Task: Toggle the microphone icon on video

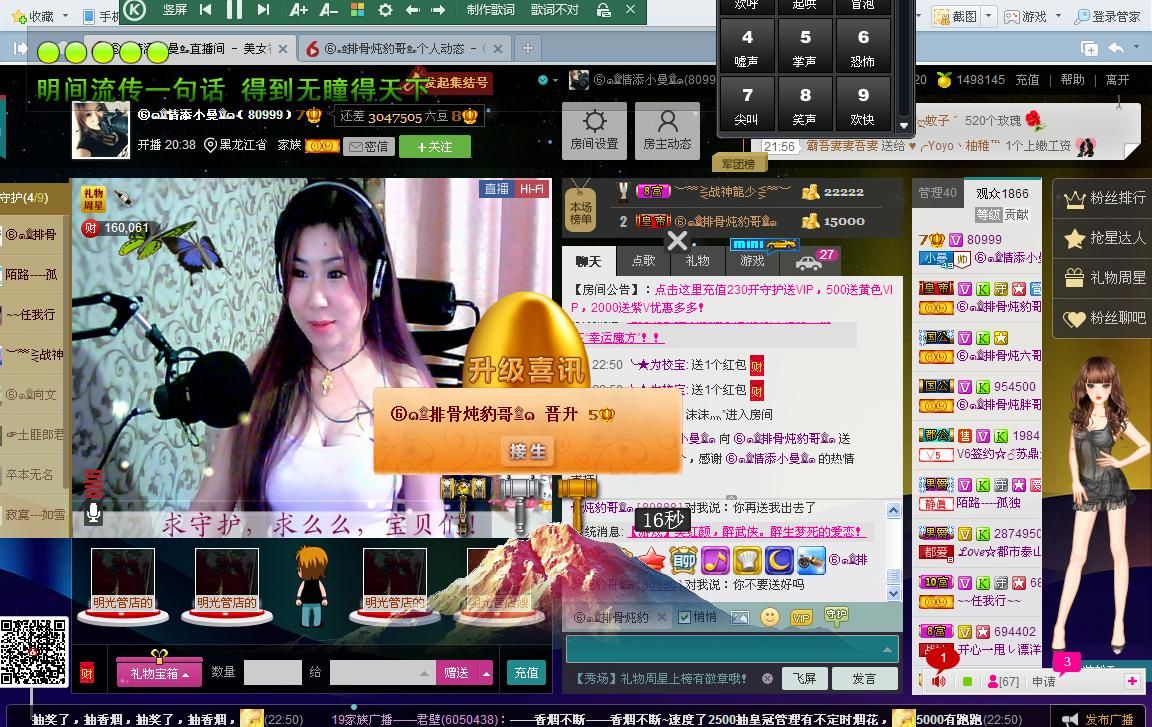Action: pyautogui.click(x=93, y=513)
